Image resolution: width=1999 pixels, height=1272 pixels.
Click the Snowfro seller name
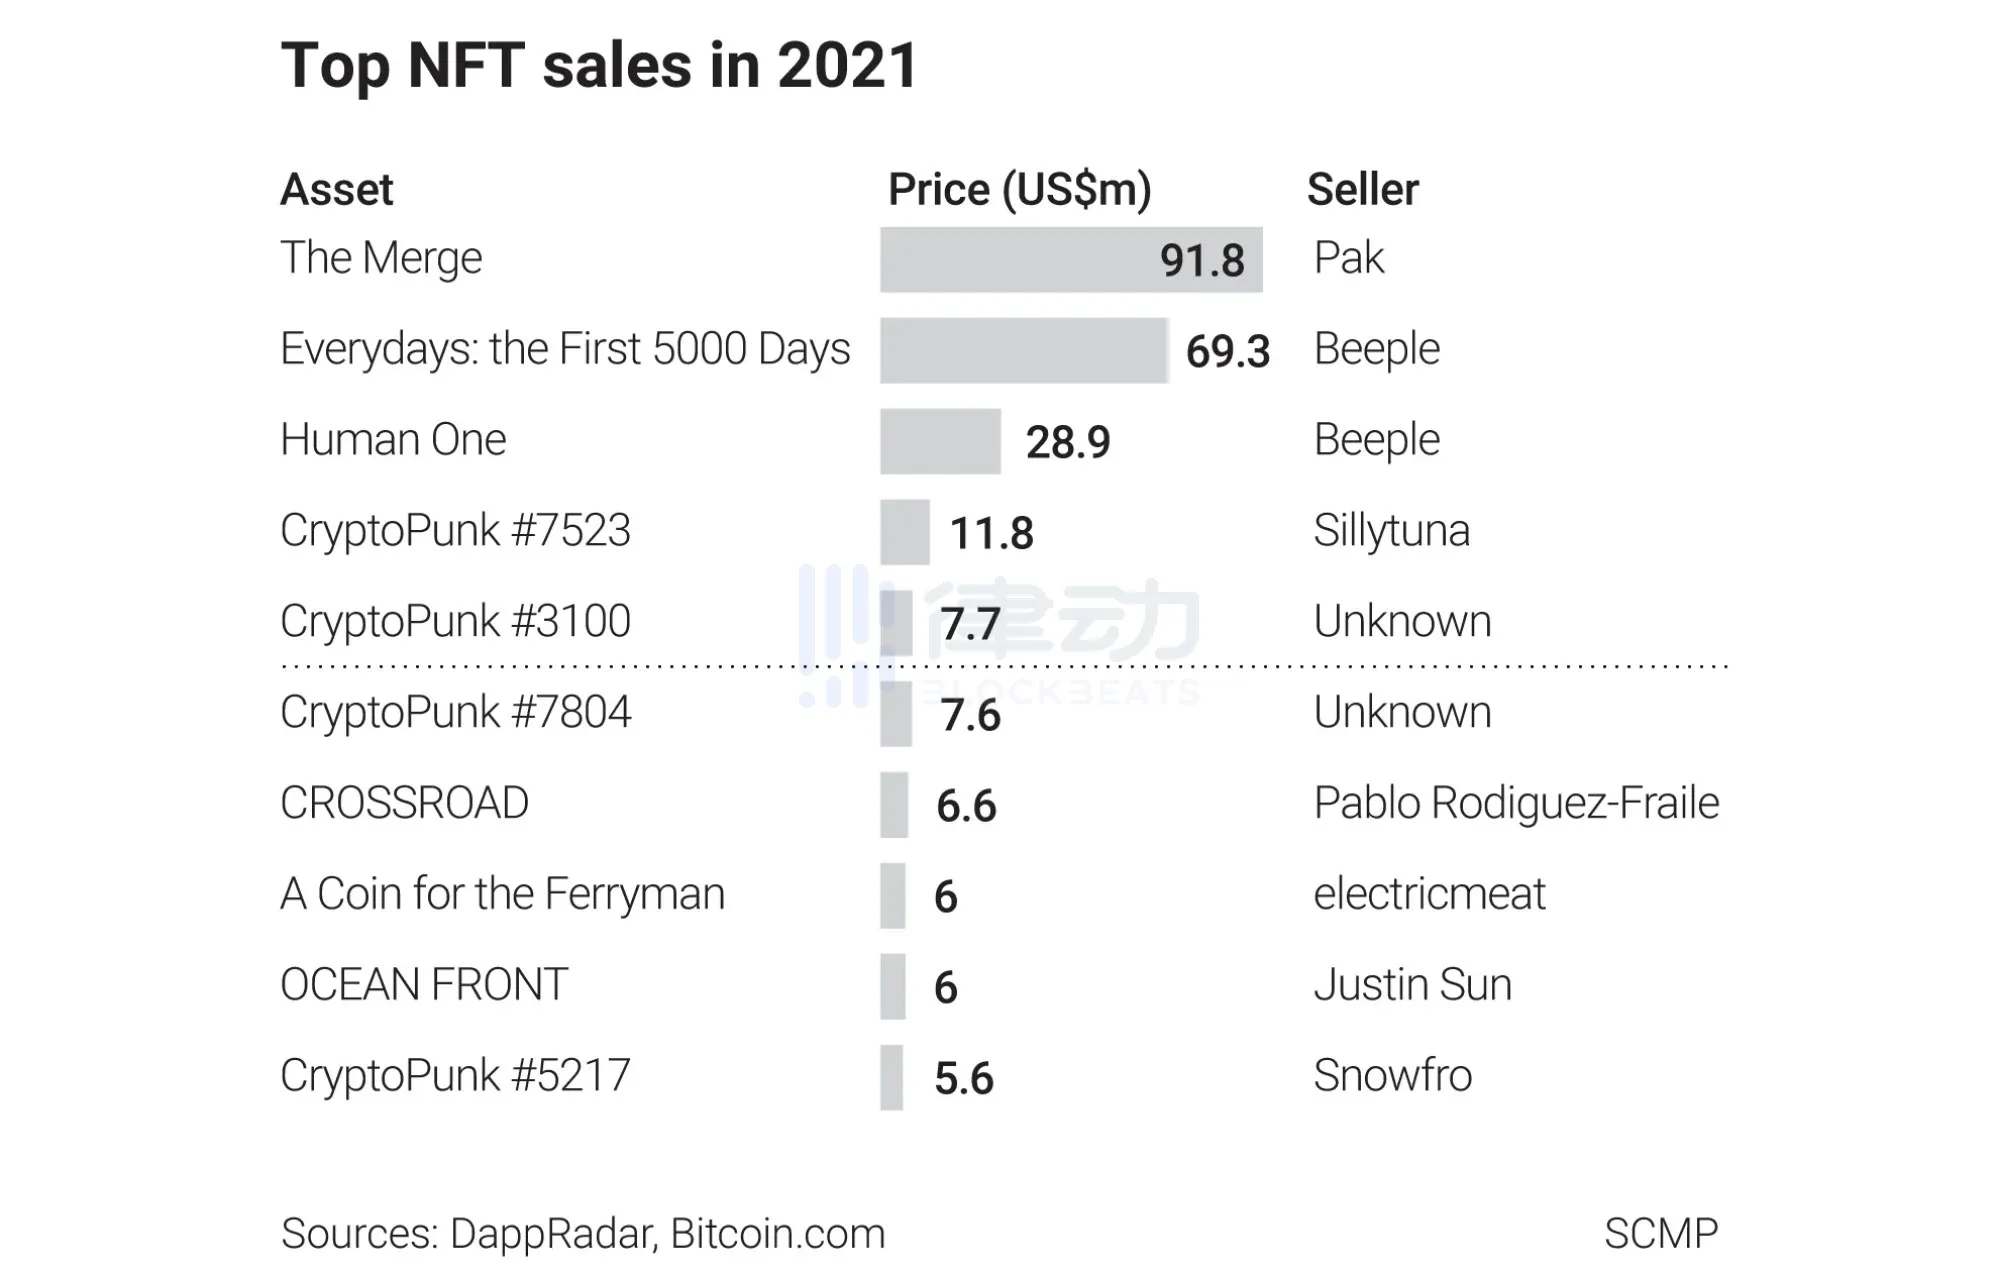coord(1392,1076)
